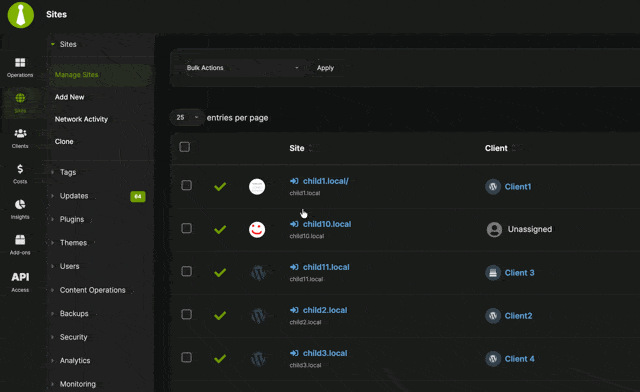
Task: Click the smiley favicon of child10.local
Action: (x=257, y=229)
